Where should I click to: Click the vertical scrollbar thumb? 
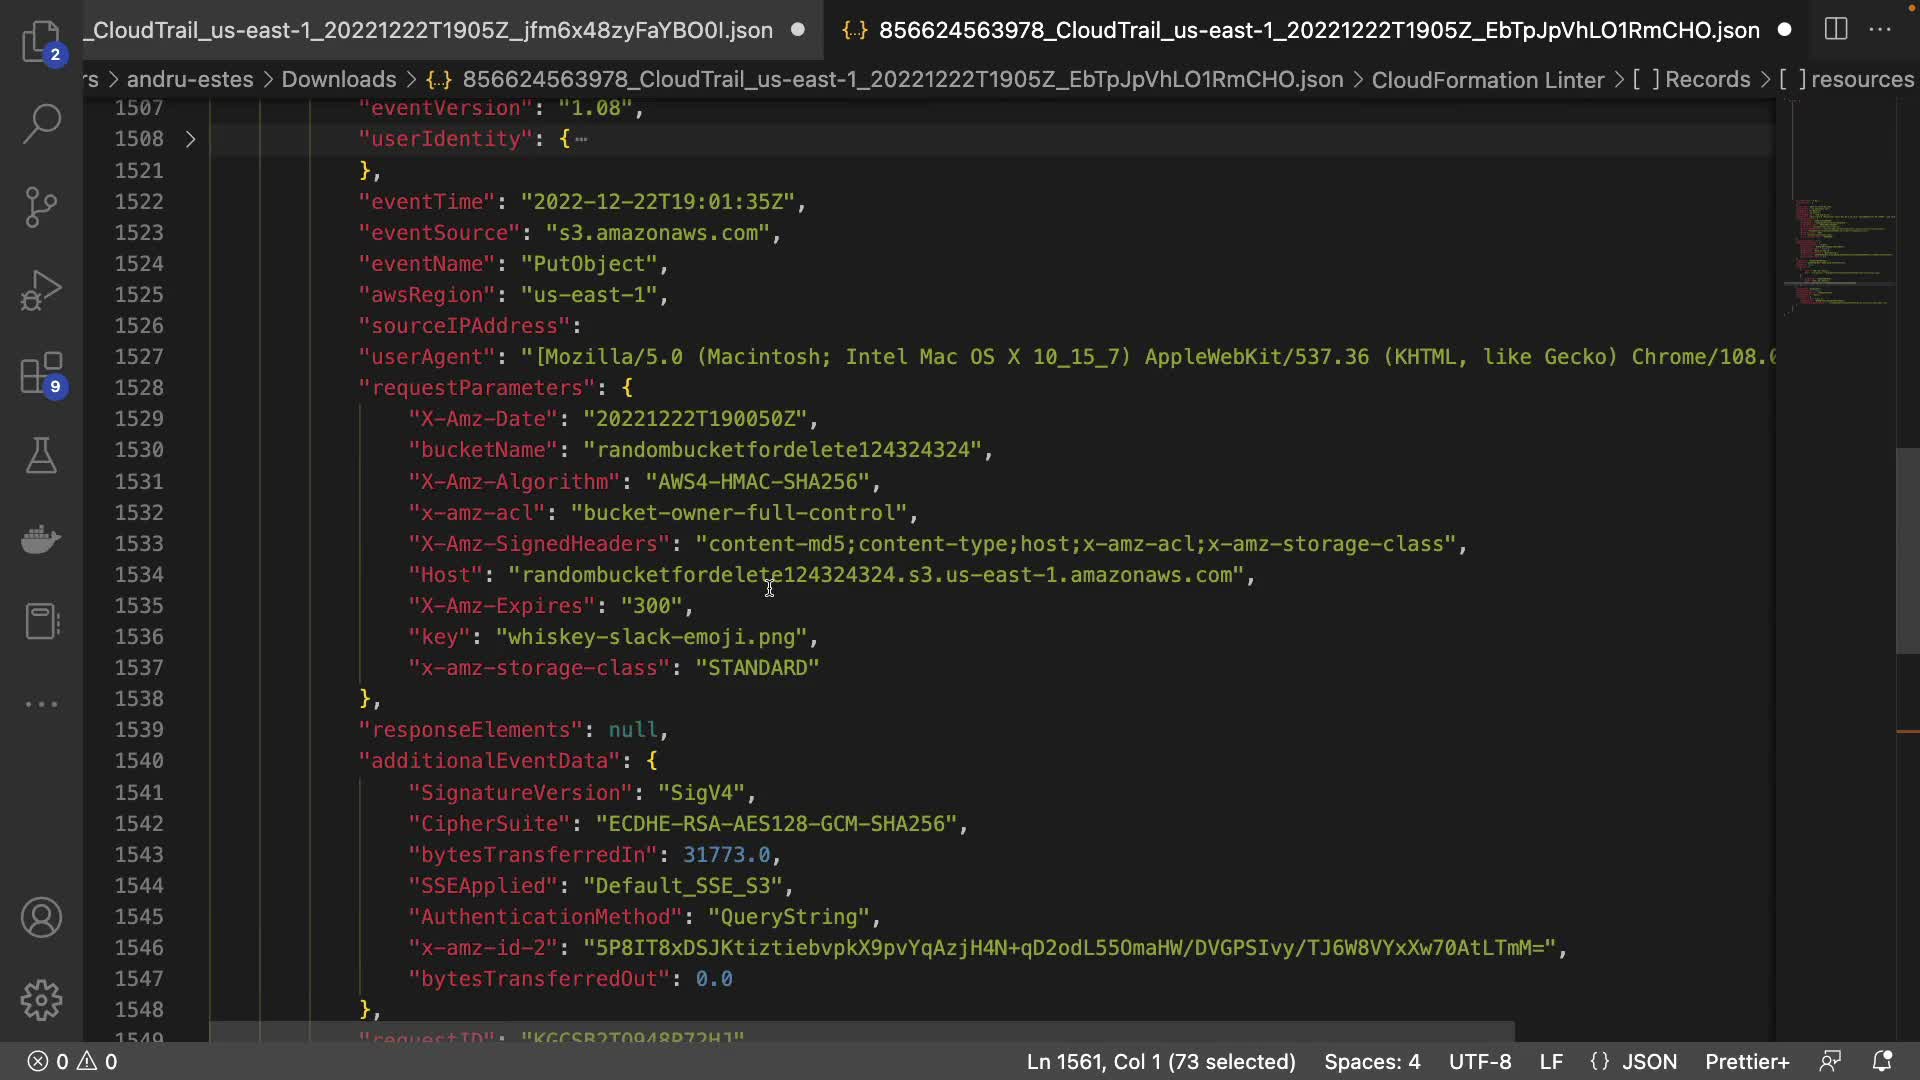(1907, 550)
